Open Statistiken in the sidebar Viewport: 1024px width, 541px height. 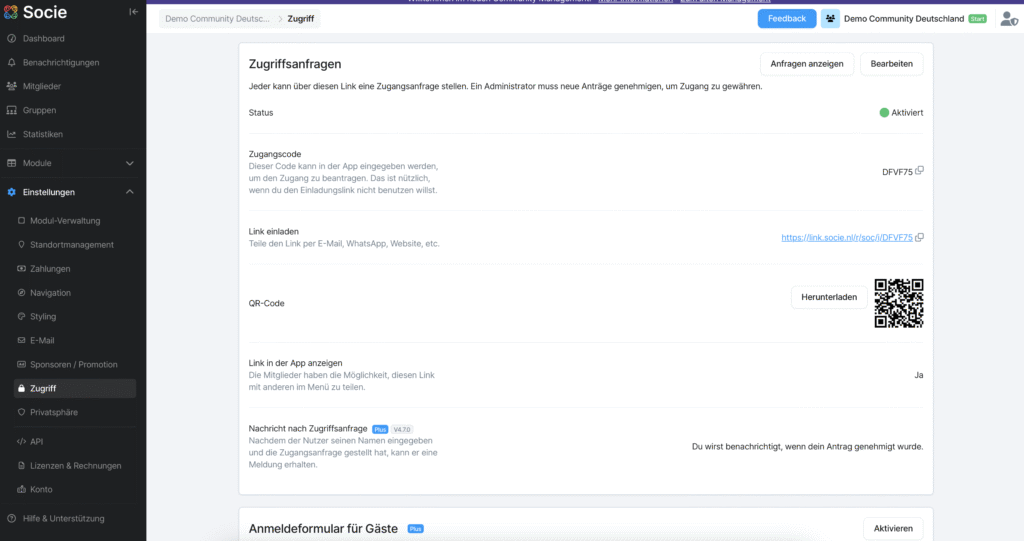pos(42,134)
